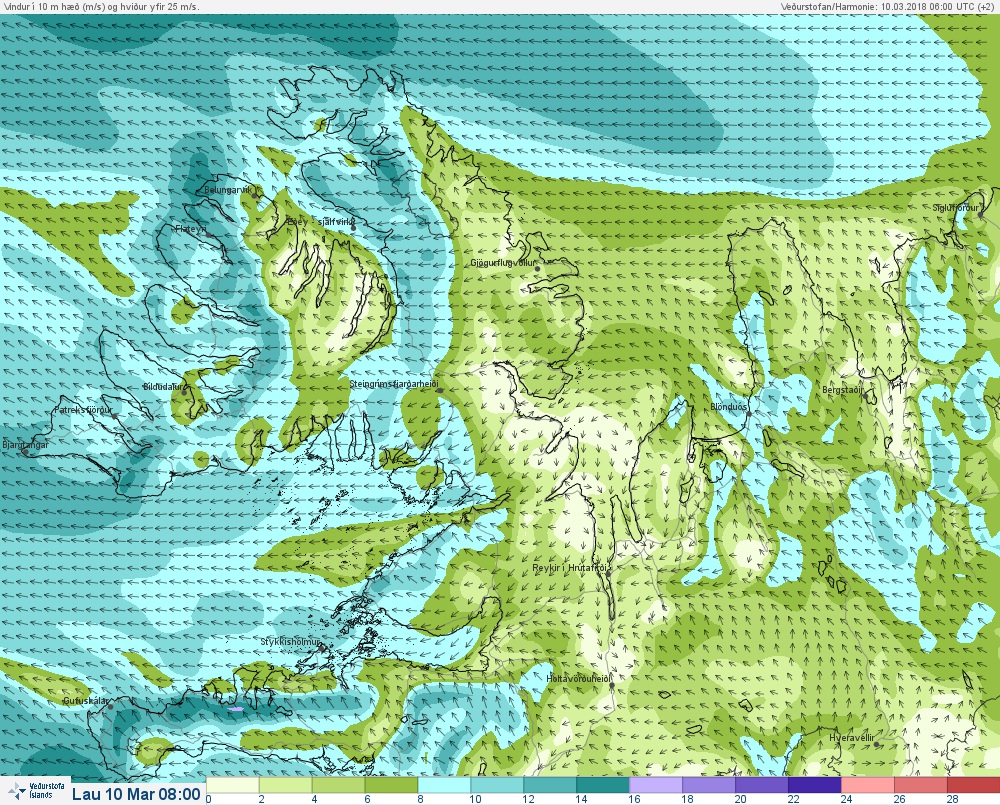The height and width of the screenshot is (805, 1000).
Task: Select the Bergstaðir label
Action: tap(842, 390)
